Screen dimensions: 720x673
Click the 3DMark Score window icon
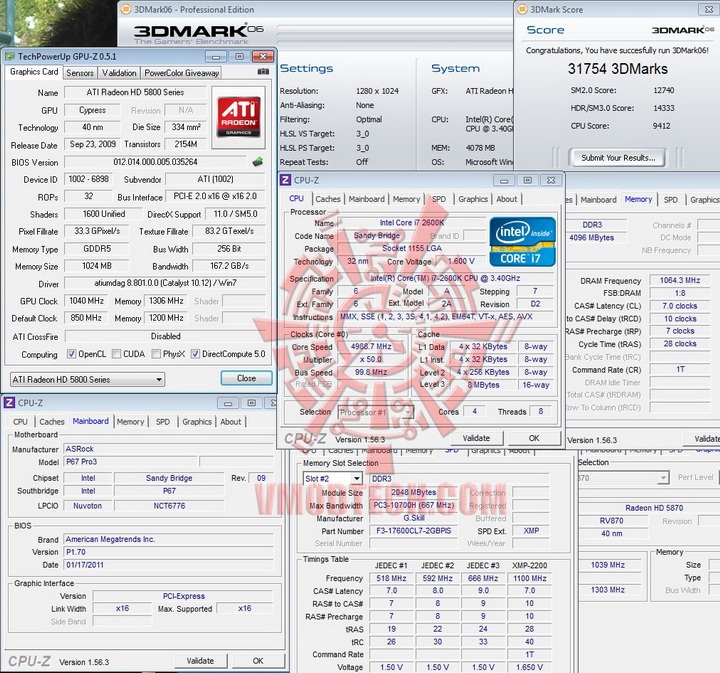point(522,10)
